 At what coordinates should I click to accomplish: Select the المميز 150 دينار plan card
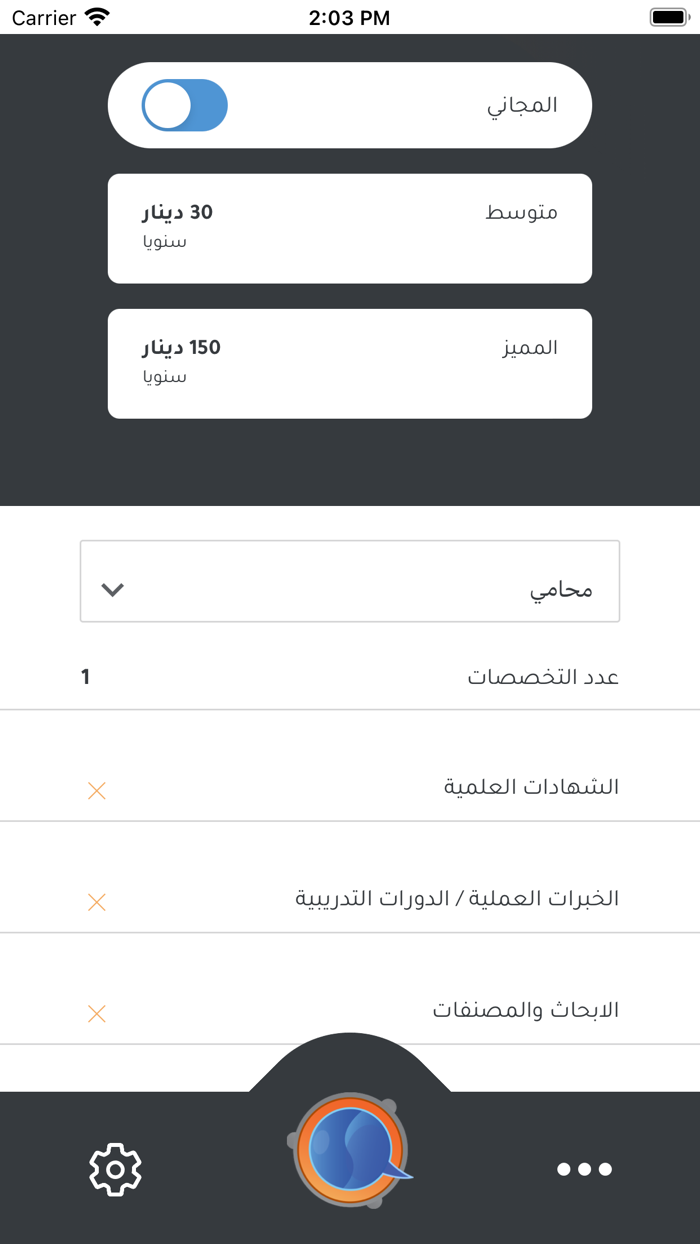(349, 363)
